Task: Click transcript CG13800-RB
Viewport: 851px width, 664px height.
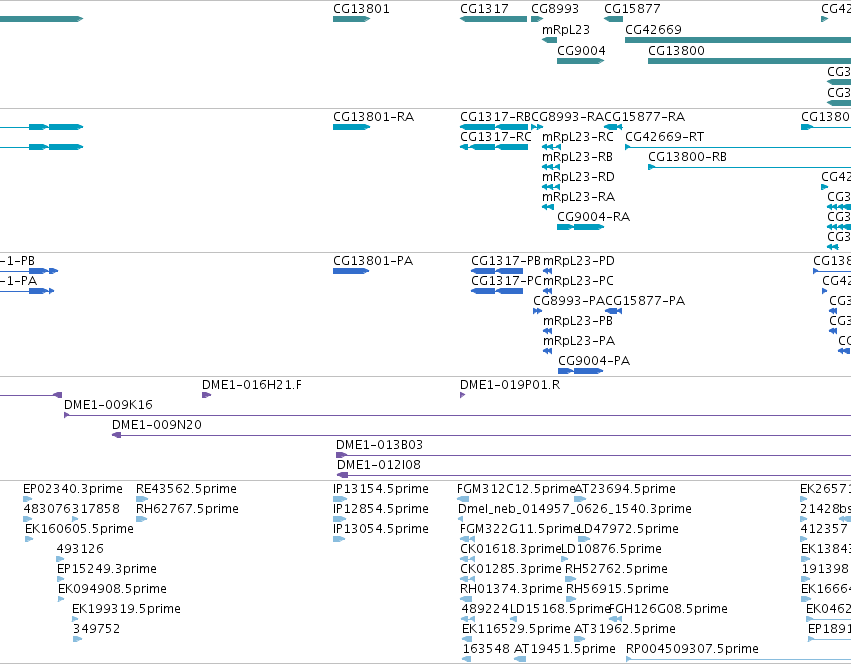Action: tap(750, 167)
